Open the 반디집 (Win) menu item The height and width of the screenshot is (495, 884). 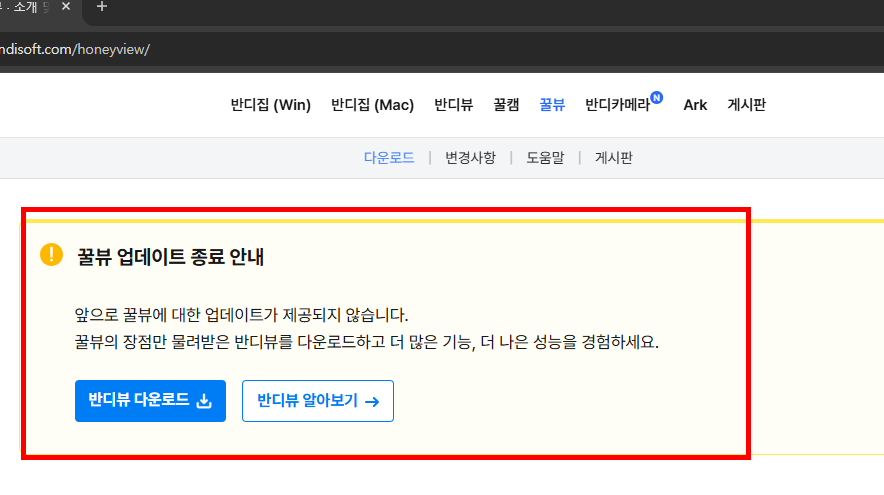271,105
